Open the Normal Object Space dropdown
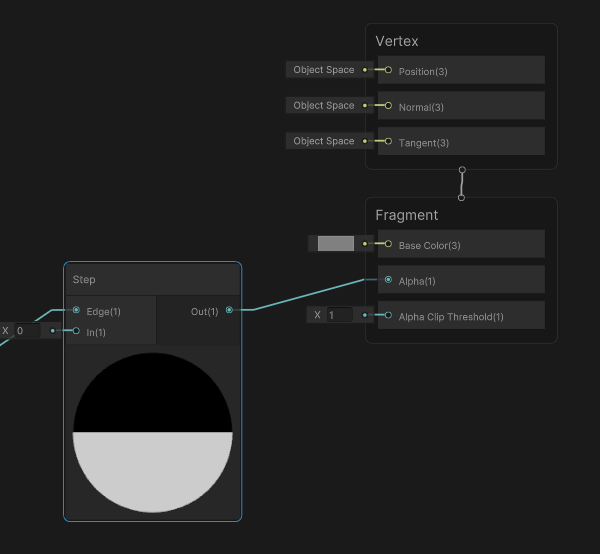600x554 pixels. 324,106
